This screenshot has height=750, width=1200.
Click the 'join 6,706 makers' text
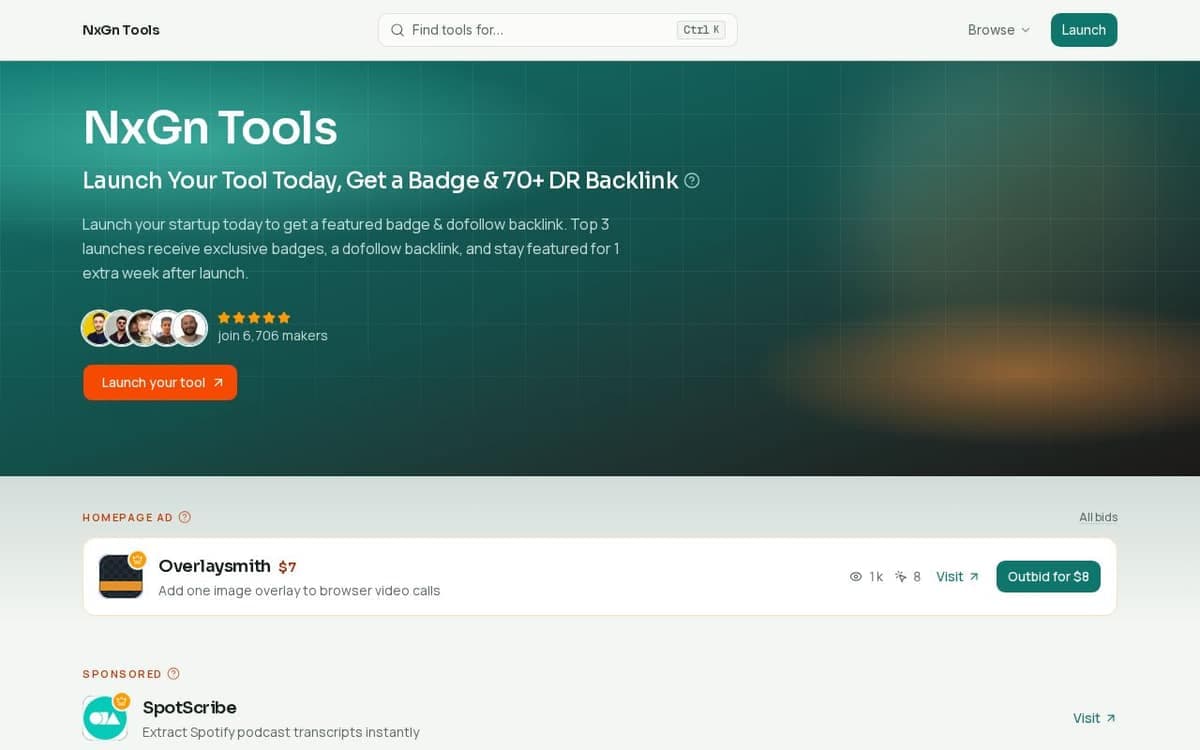(x=273, y=336)
